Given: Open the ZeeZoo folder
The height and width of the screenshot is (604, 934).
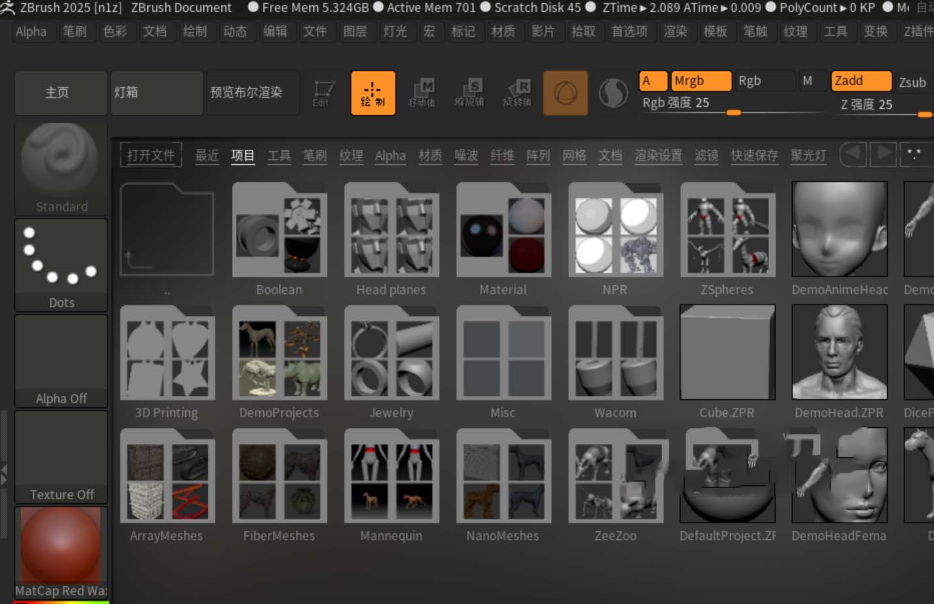Looking at the screenshot, I should (x=615, y=485).
